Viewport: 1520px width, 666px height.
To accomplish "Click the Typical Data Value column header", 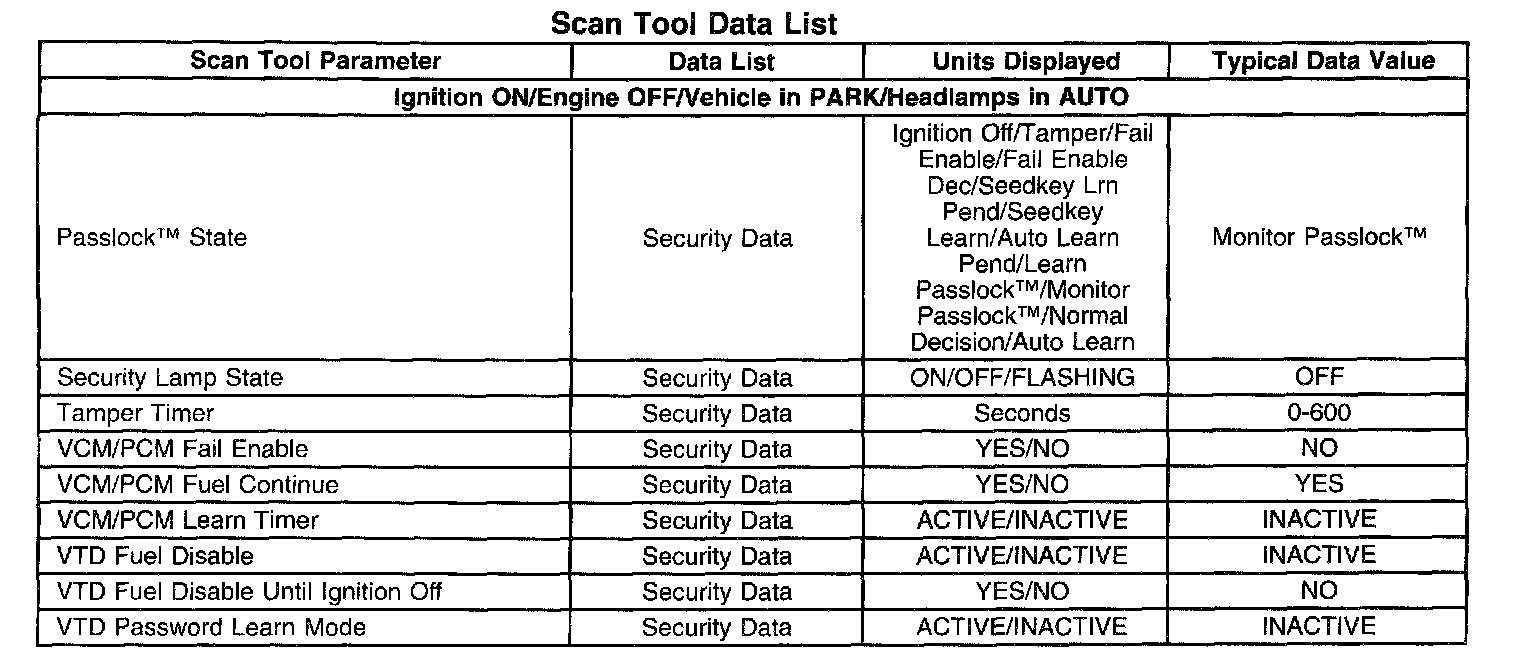I will pos(1323,61).
